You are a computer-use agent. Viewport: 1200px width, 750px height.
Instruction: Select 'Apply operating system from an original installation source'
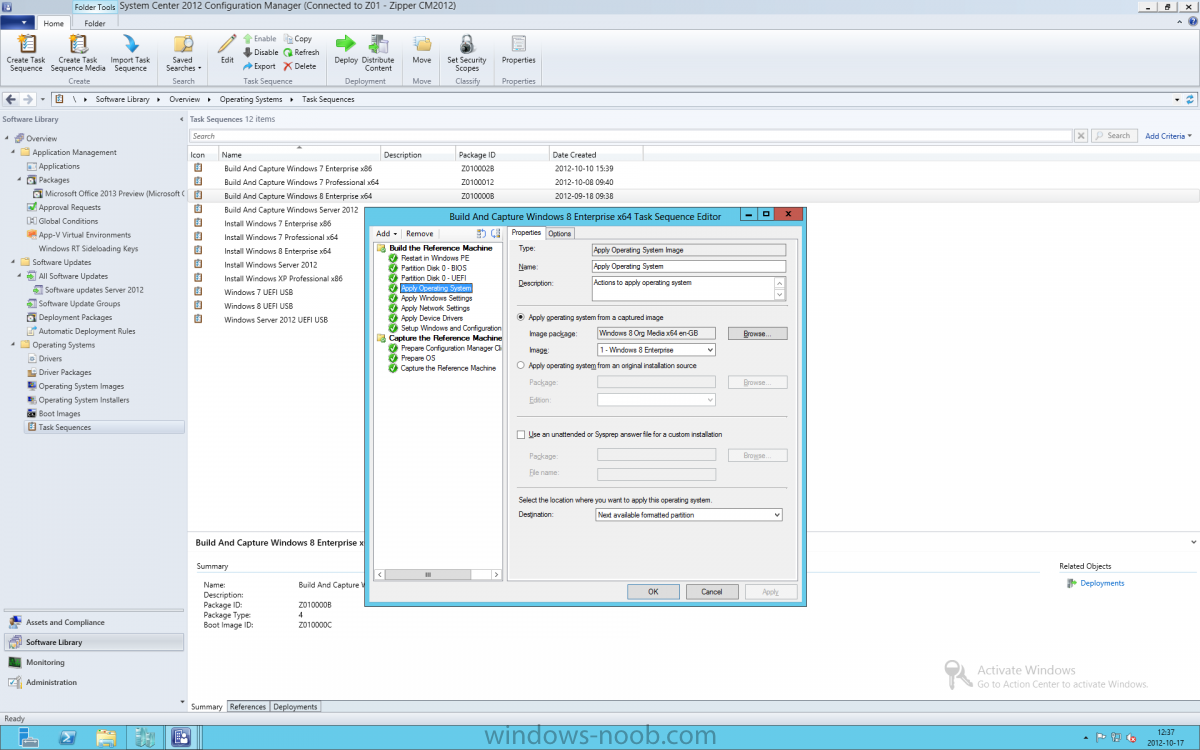tap(521, 366)
